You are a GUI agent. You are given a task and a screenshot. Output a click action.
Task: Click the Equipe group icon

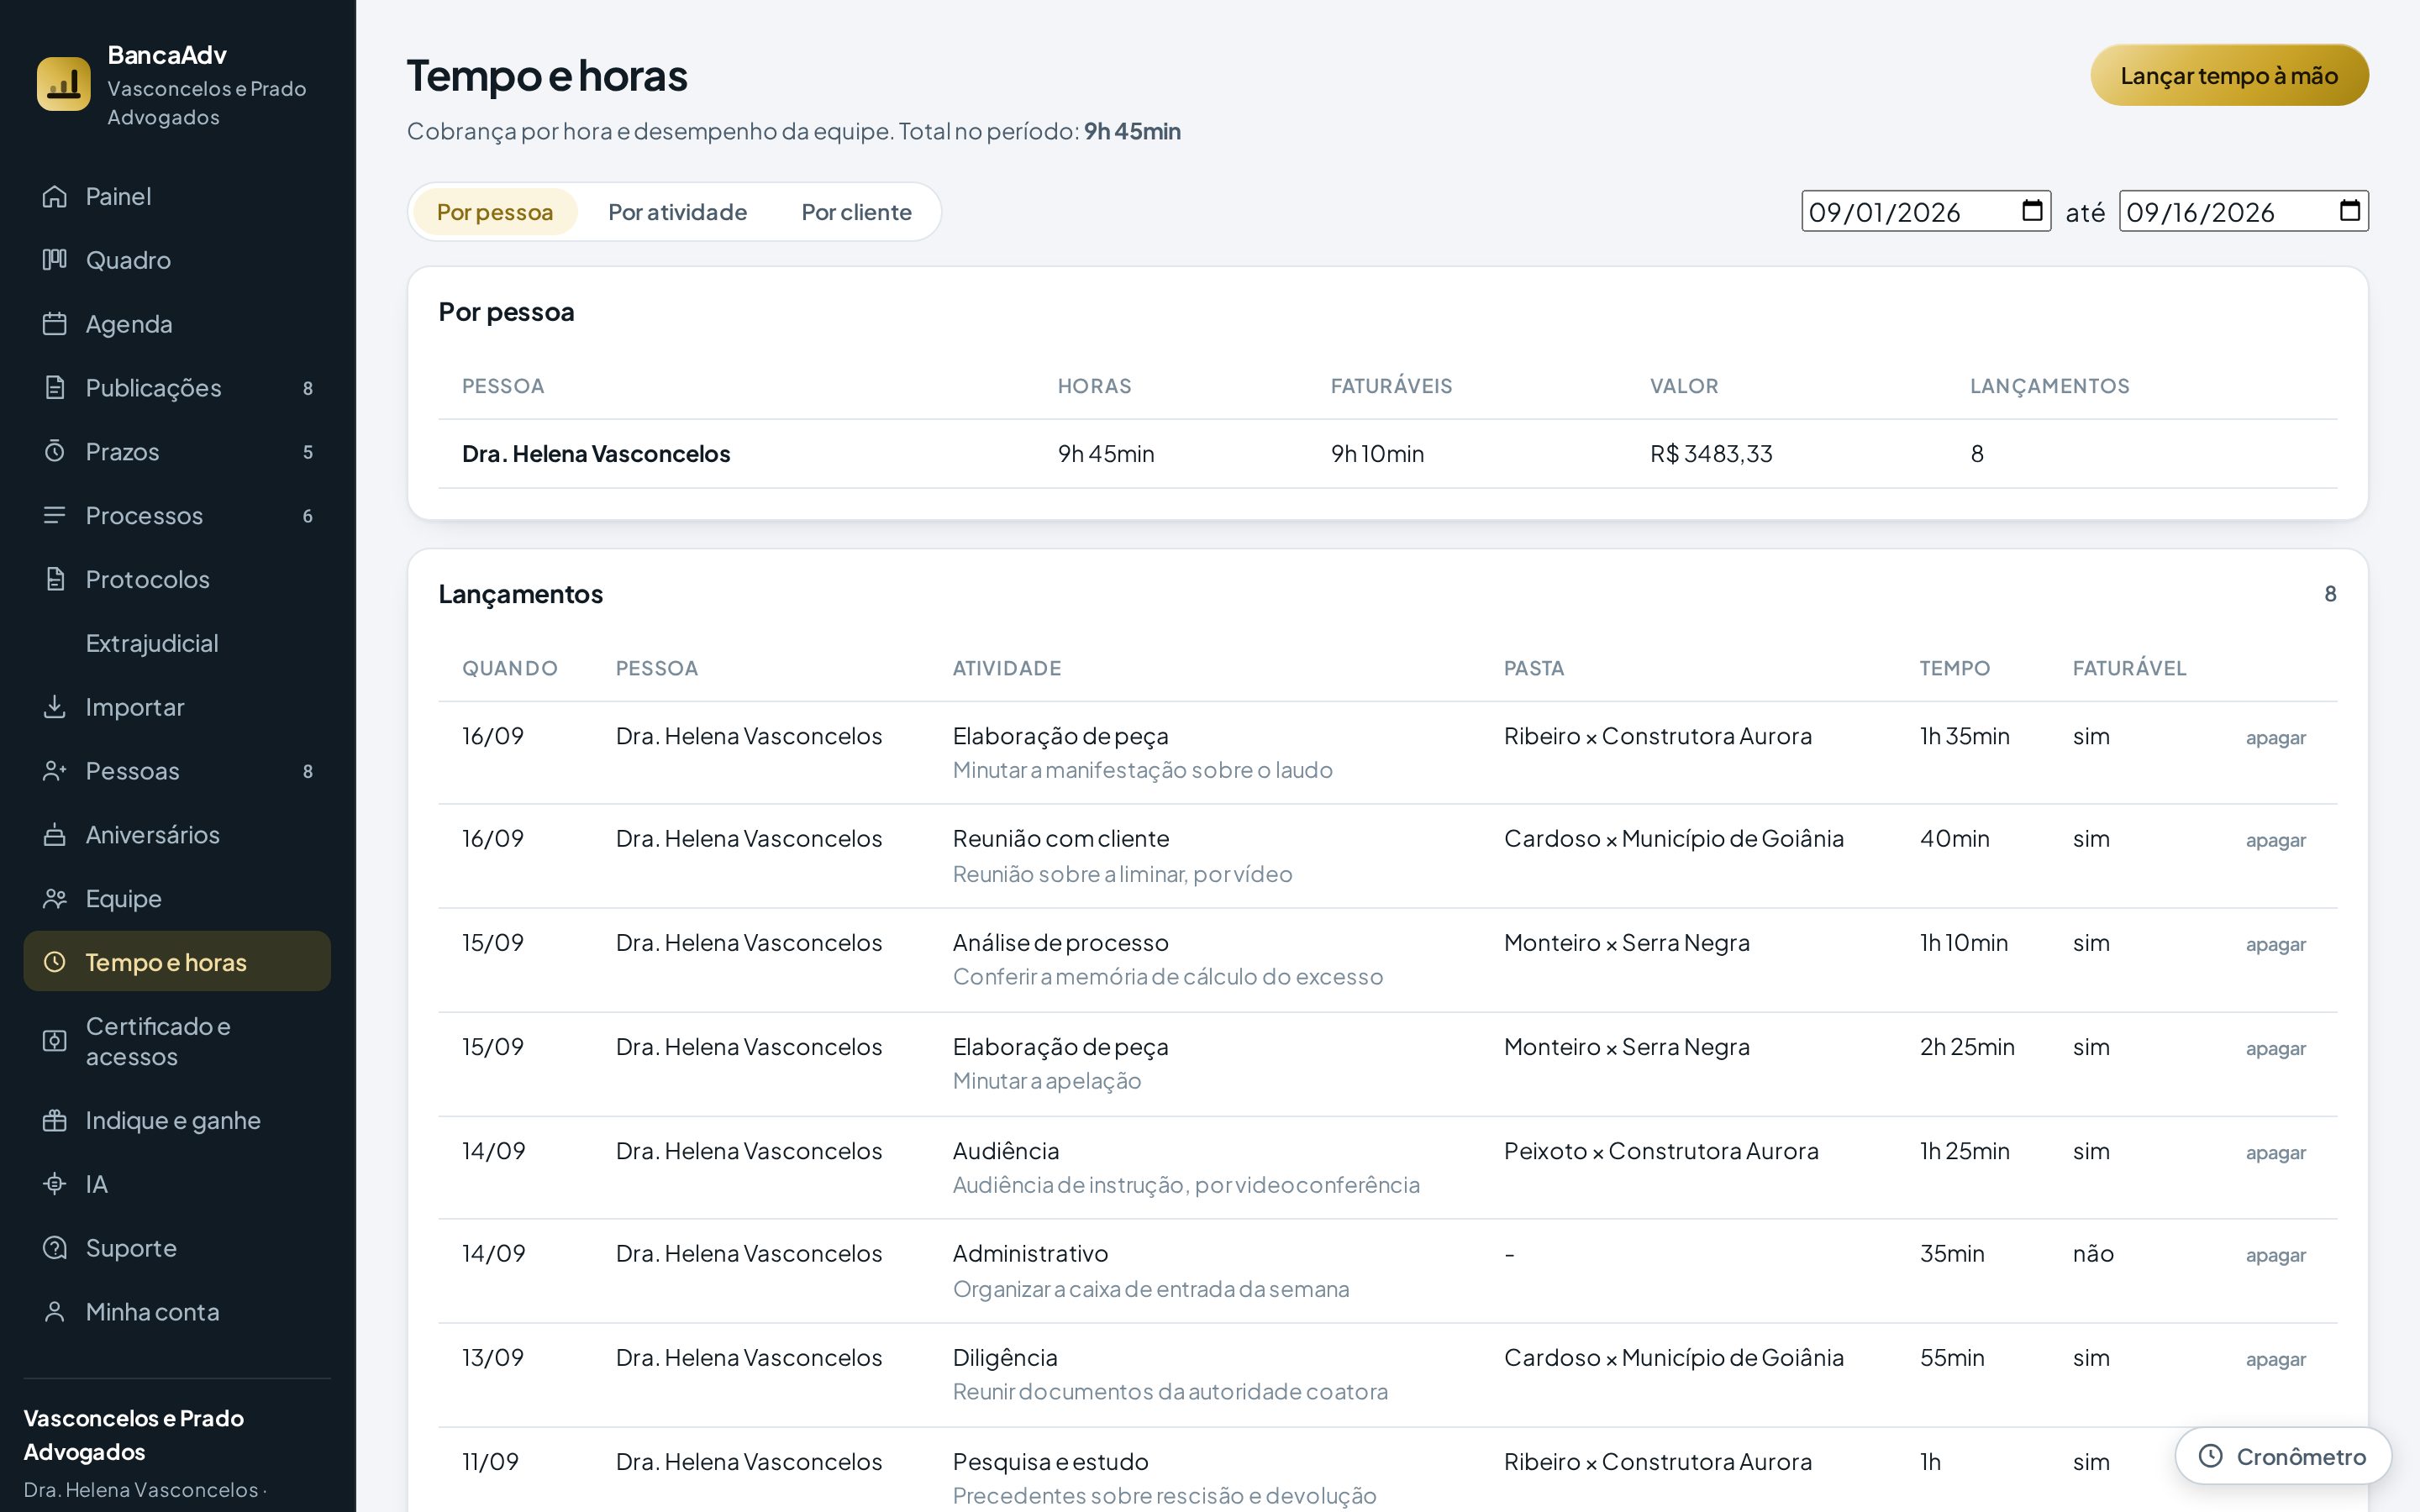[55, 899]
